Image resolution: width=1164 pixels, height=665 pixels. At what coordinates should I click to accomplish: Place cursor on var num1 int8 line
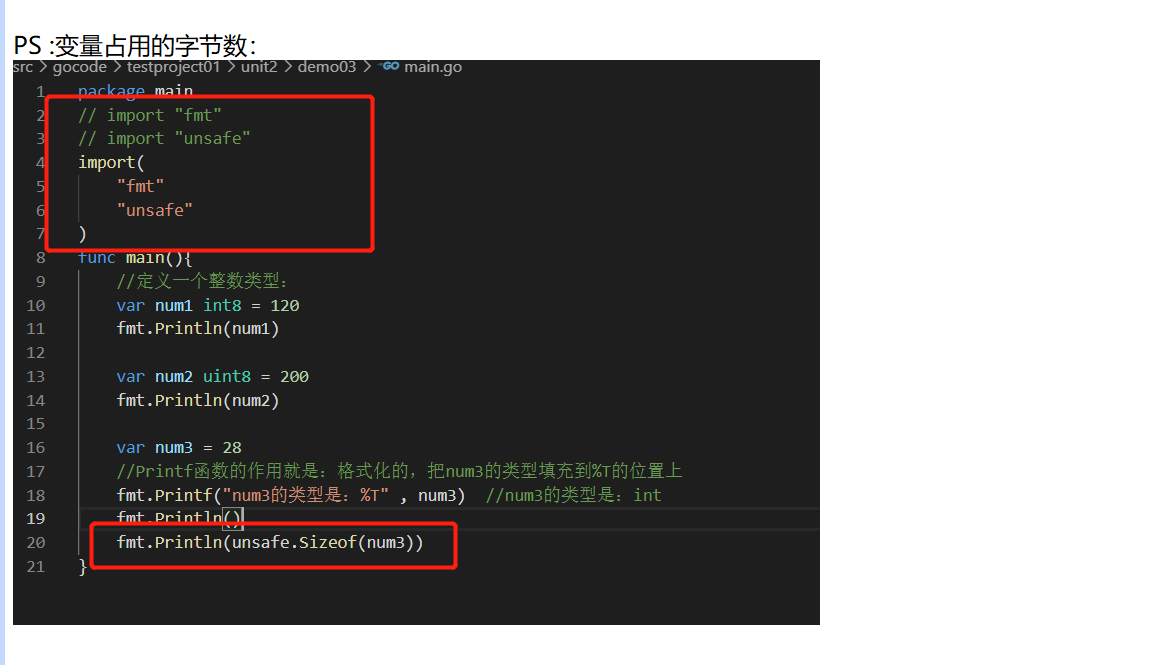208,305
